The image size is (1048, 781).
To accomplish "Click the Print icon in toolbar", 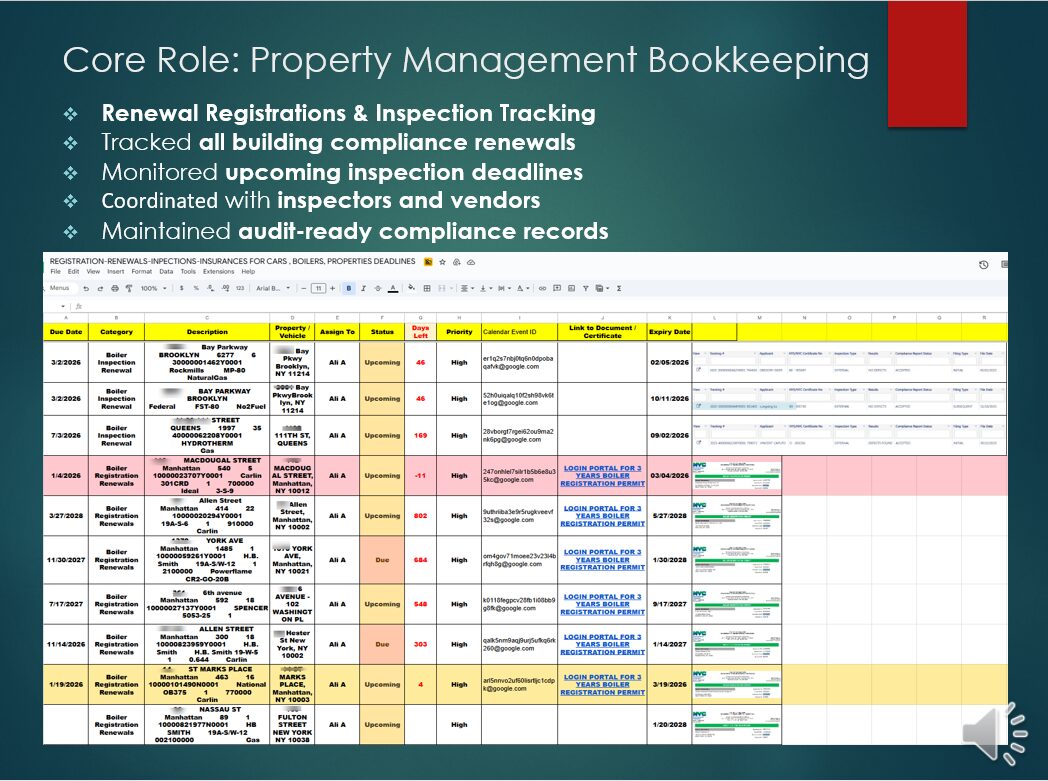I will coord(114,288).
